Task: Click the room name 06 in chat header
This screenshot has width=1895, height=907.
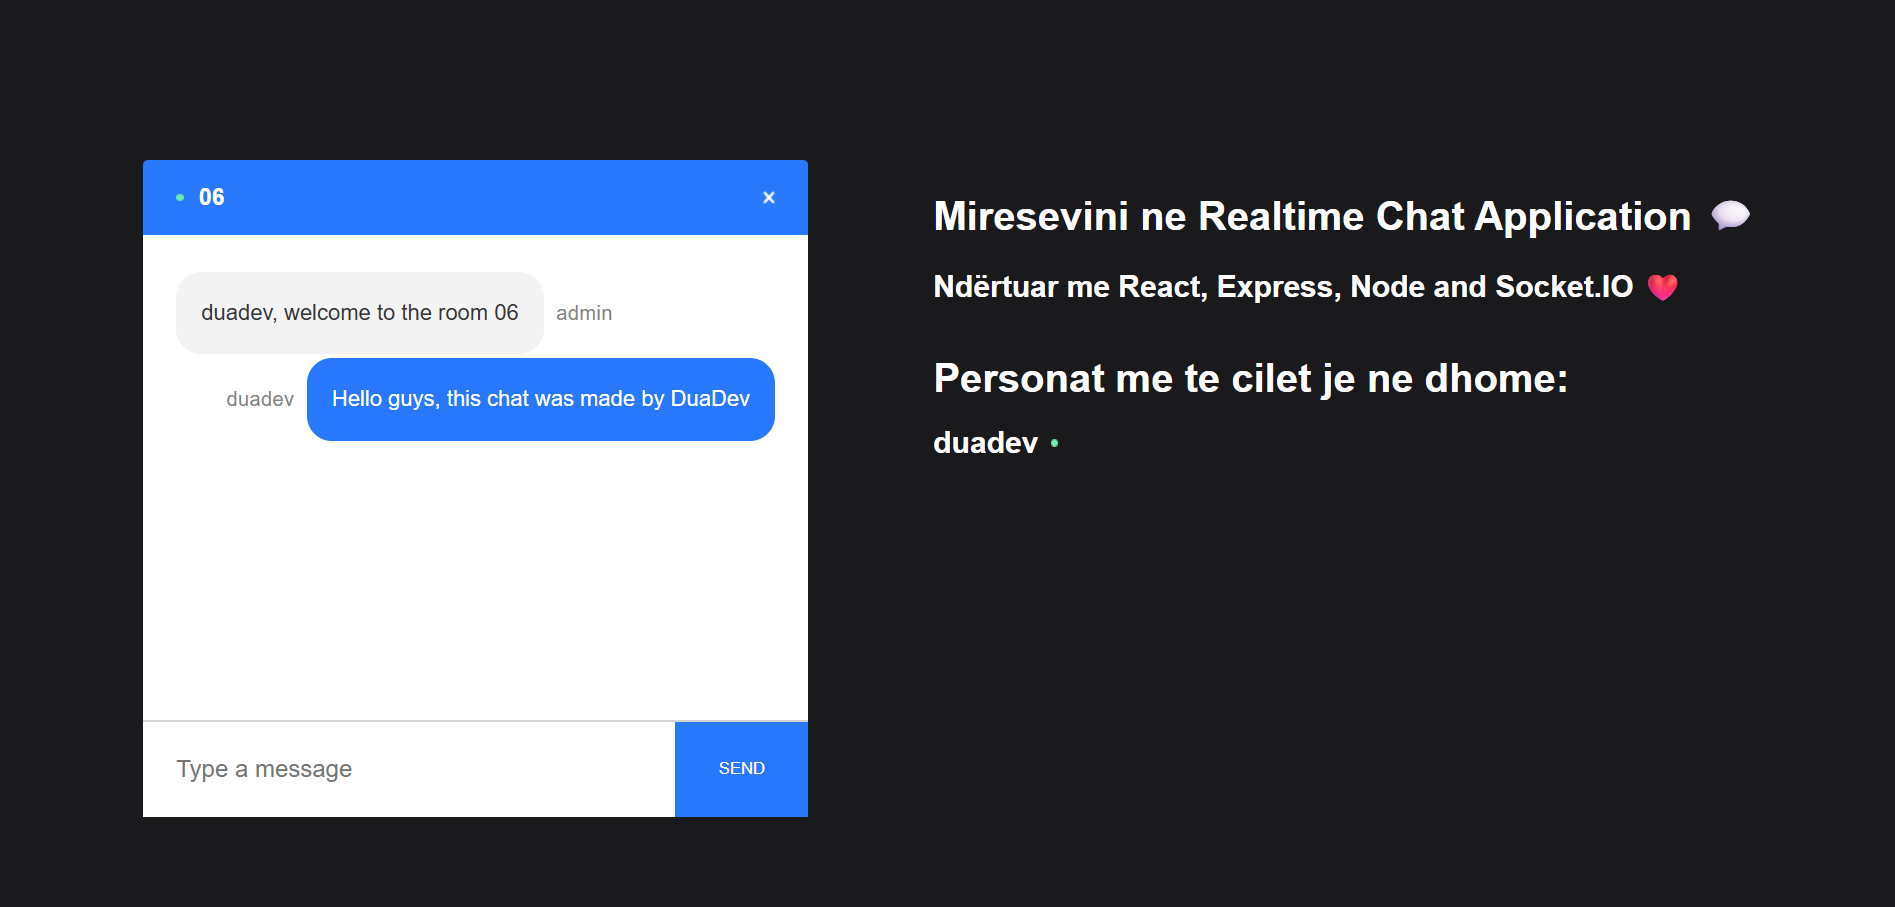Action: pos(212,197)
